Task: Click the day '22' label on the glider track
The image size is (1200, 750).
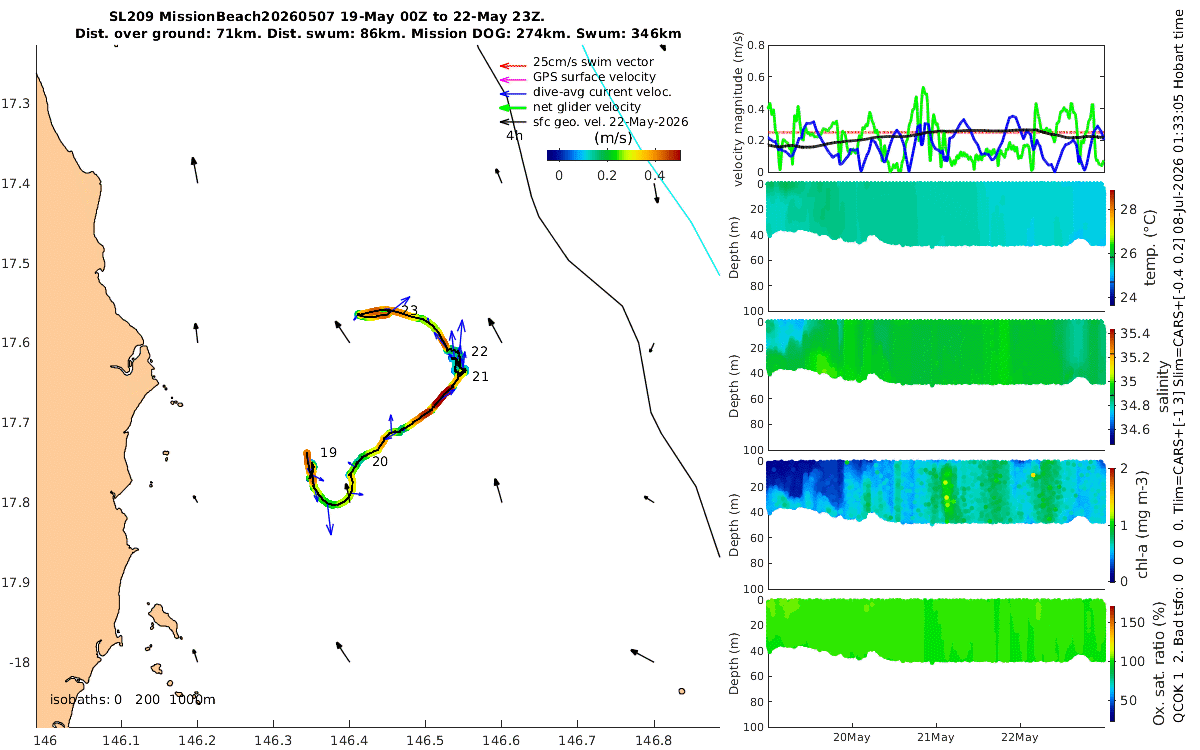Action: pos(479,352)
